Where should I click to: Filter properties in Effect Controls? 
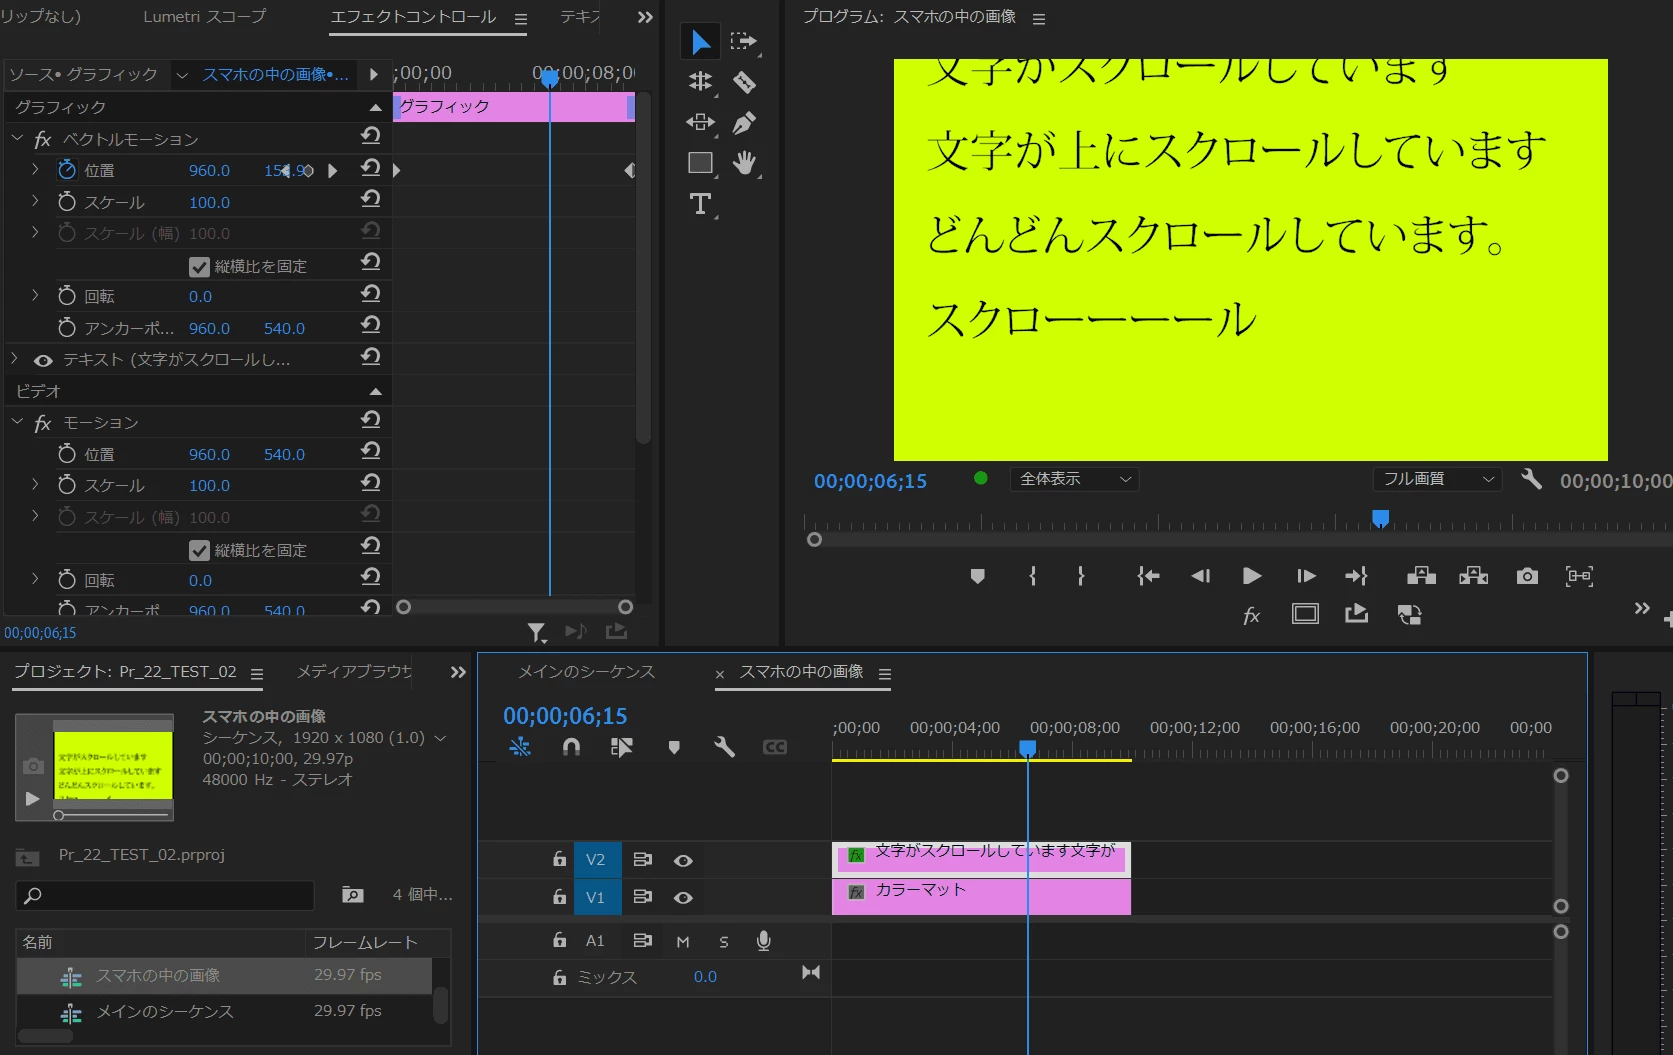[537, 631]
